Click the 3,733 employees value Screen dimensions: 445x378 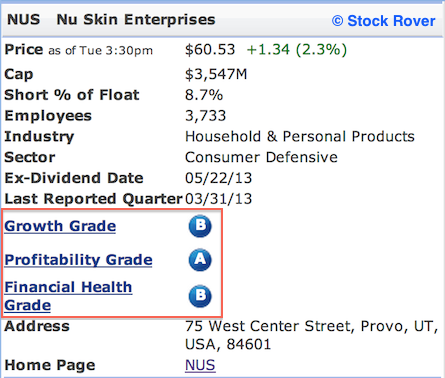tap(205, 116)
